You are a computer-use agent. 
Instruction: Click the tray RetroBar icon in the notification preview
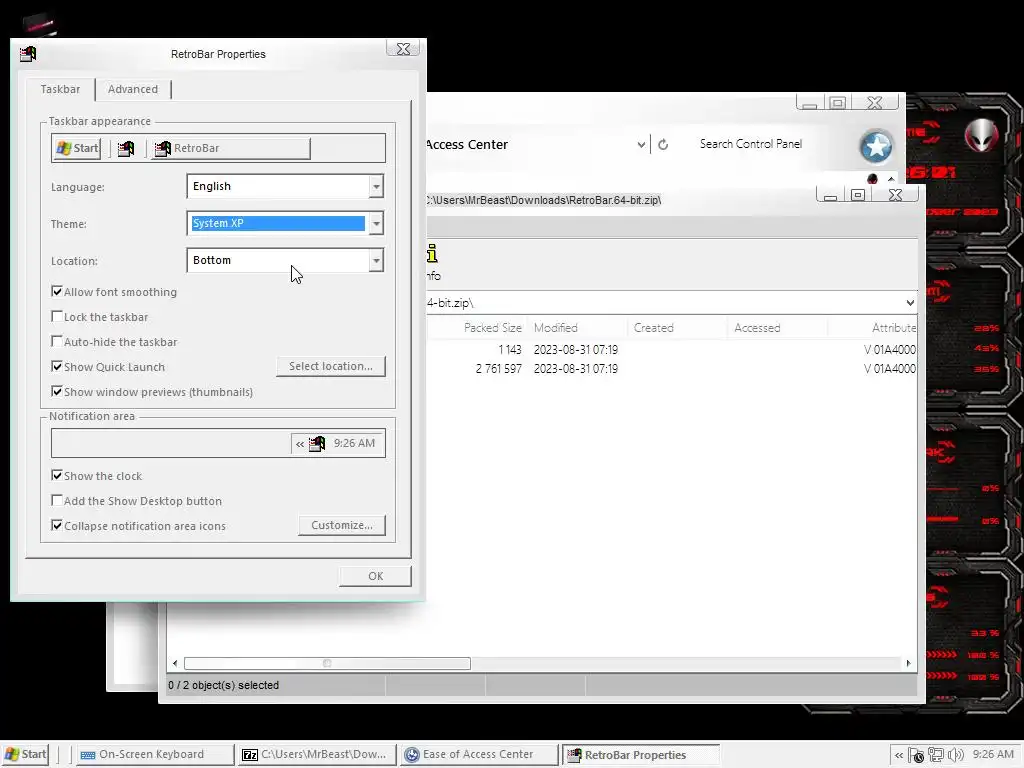point(317,443)
